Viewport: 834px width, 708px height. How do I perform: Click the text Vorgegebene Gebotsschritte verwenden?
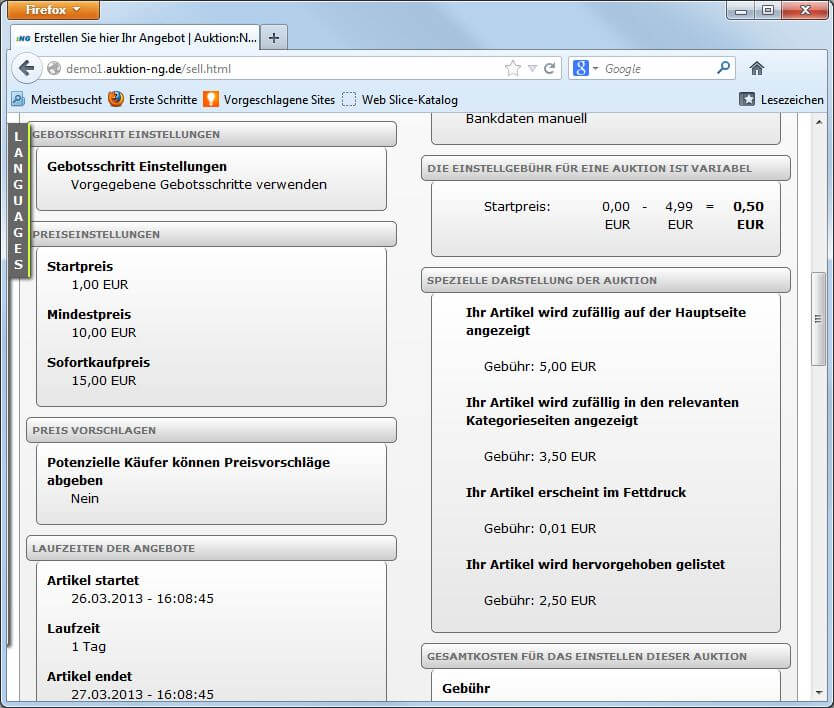coord(199,185)
